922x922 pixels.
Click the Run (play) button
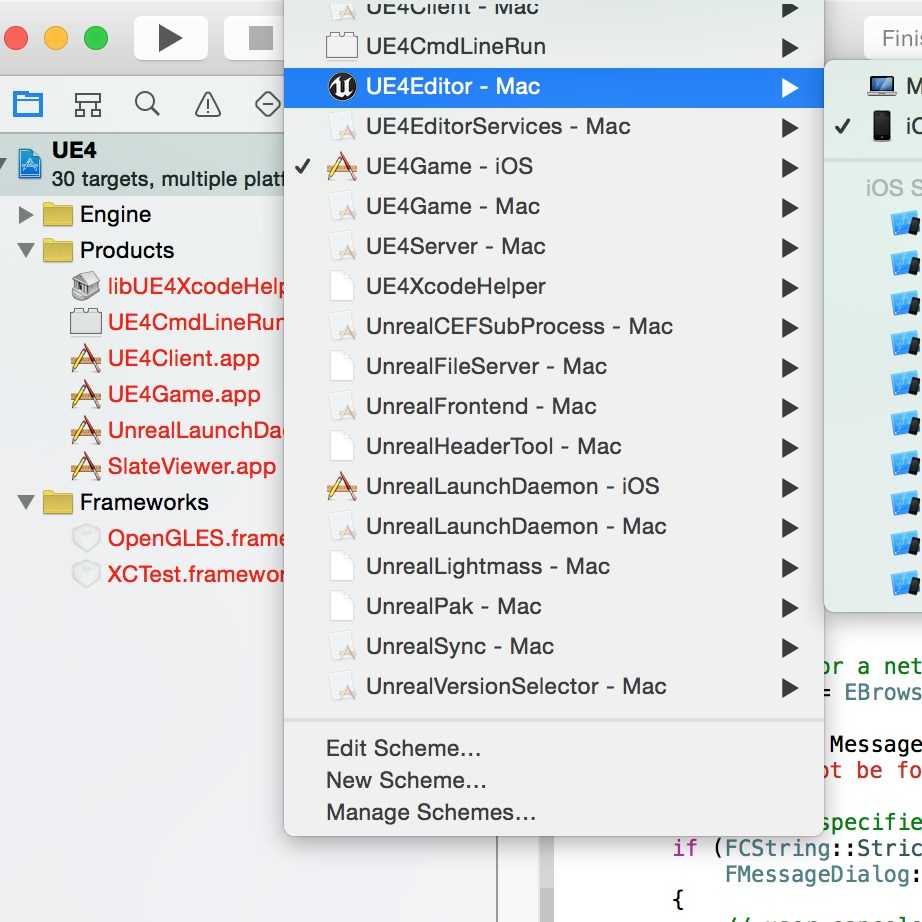pyautogui.click(x=171, y=38)
